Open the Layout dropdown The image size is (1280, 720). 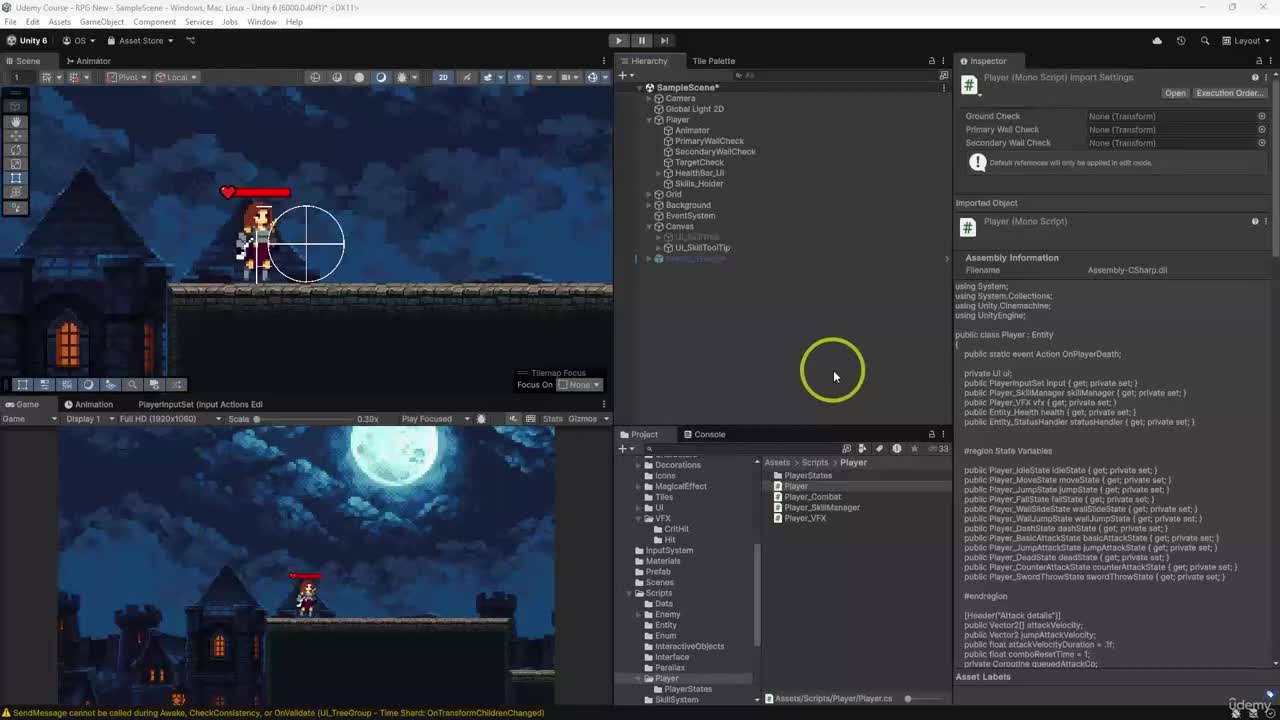(1247, 41)
